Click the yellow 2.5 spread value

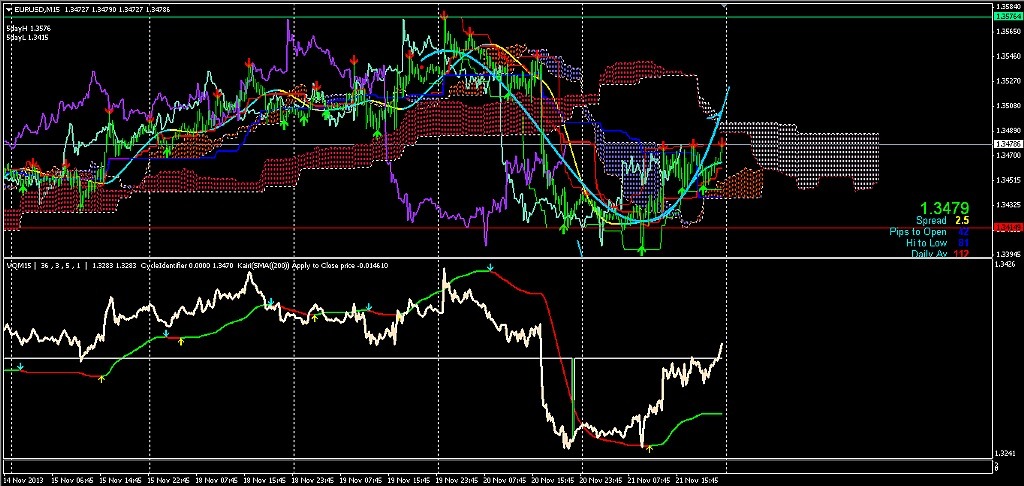point(961,221)
